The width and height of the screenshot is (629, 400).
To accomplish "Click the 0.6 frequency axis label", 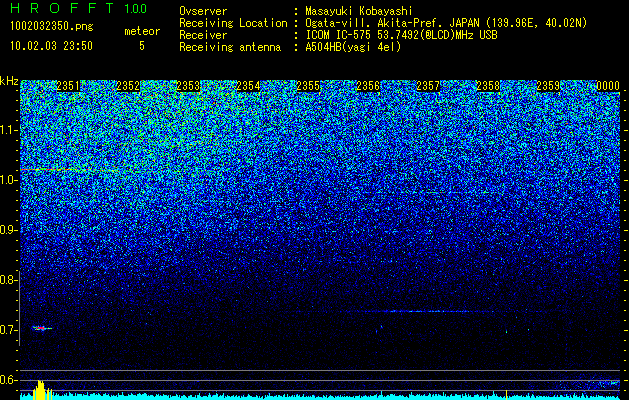I will pyautogui.click(x=7, y=380).
